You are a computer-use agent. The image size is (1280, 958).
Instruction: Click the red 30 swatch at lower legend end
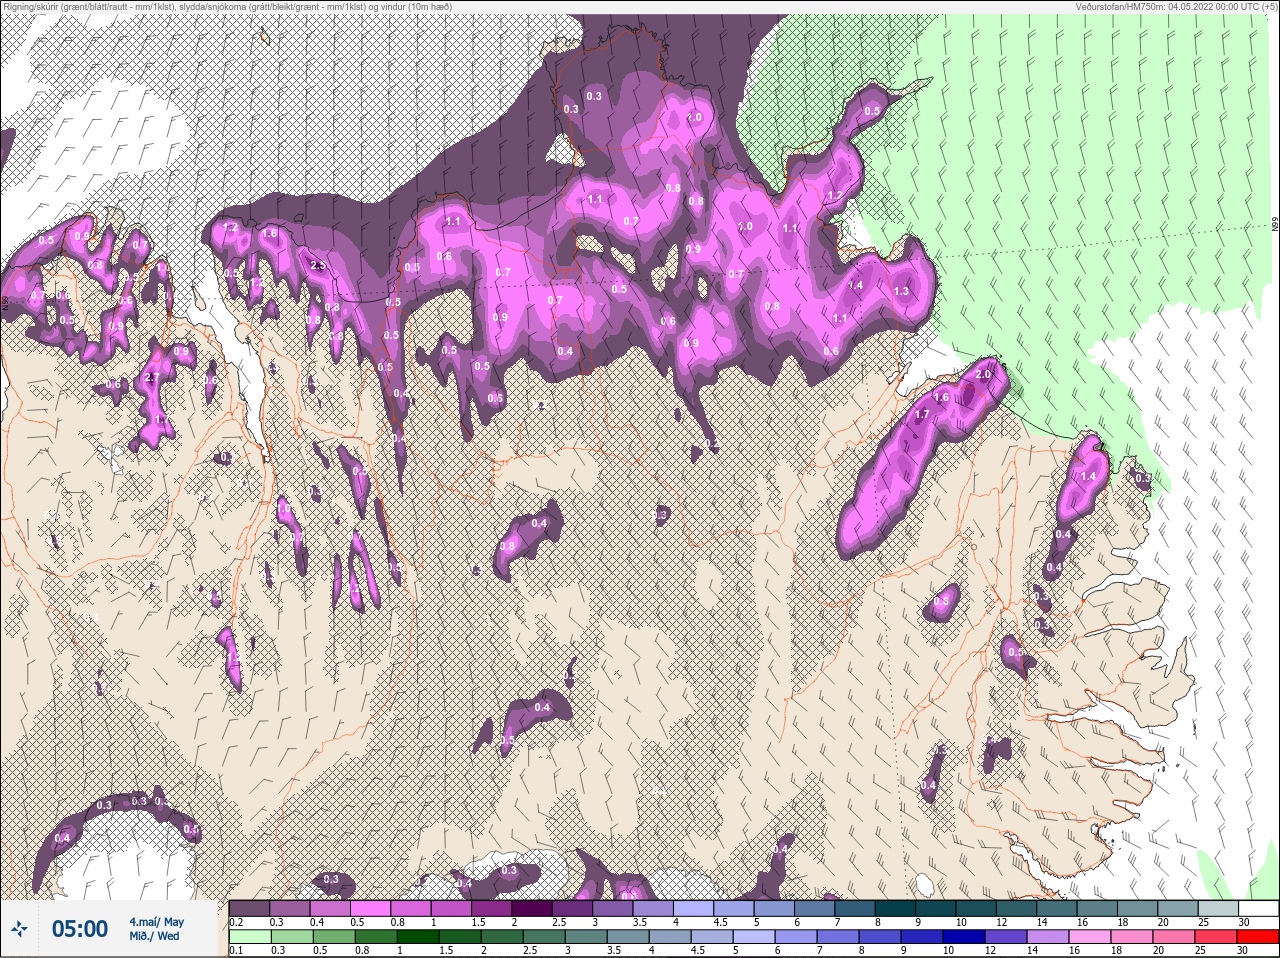pos(1259,937)
